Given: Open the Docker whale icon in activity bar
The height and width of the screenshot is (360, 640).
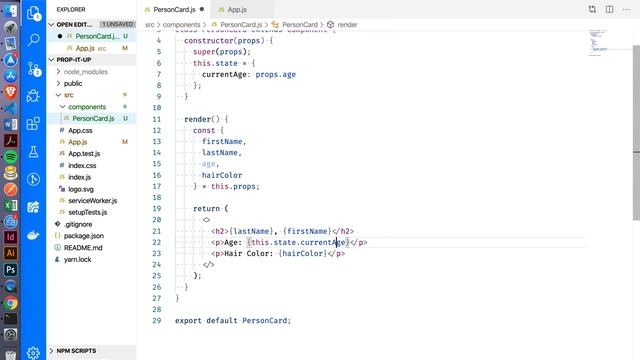Looking at the screenshot, I should click(33, 235).
